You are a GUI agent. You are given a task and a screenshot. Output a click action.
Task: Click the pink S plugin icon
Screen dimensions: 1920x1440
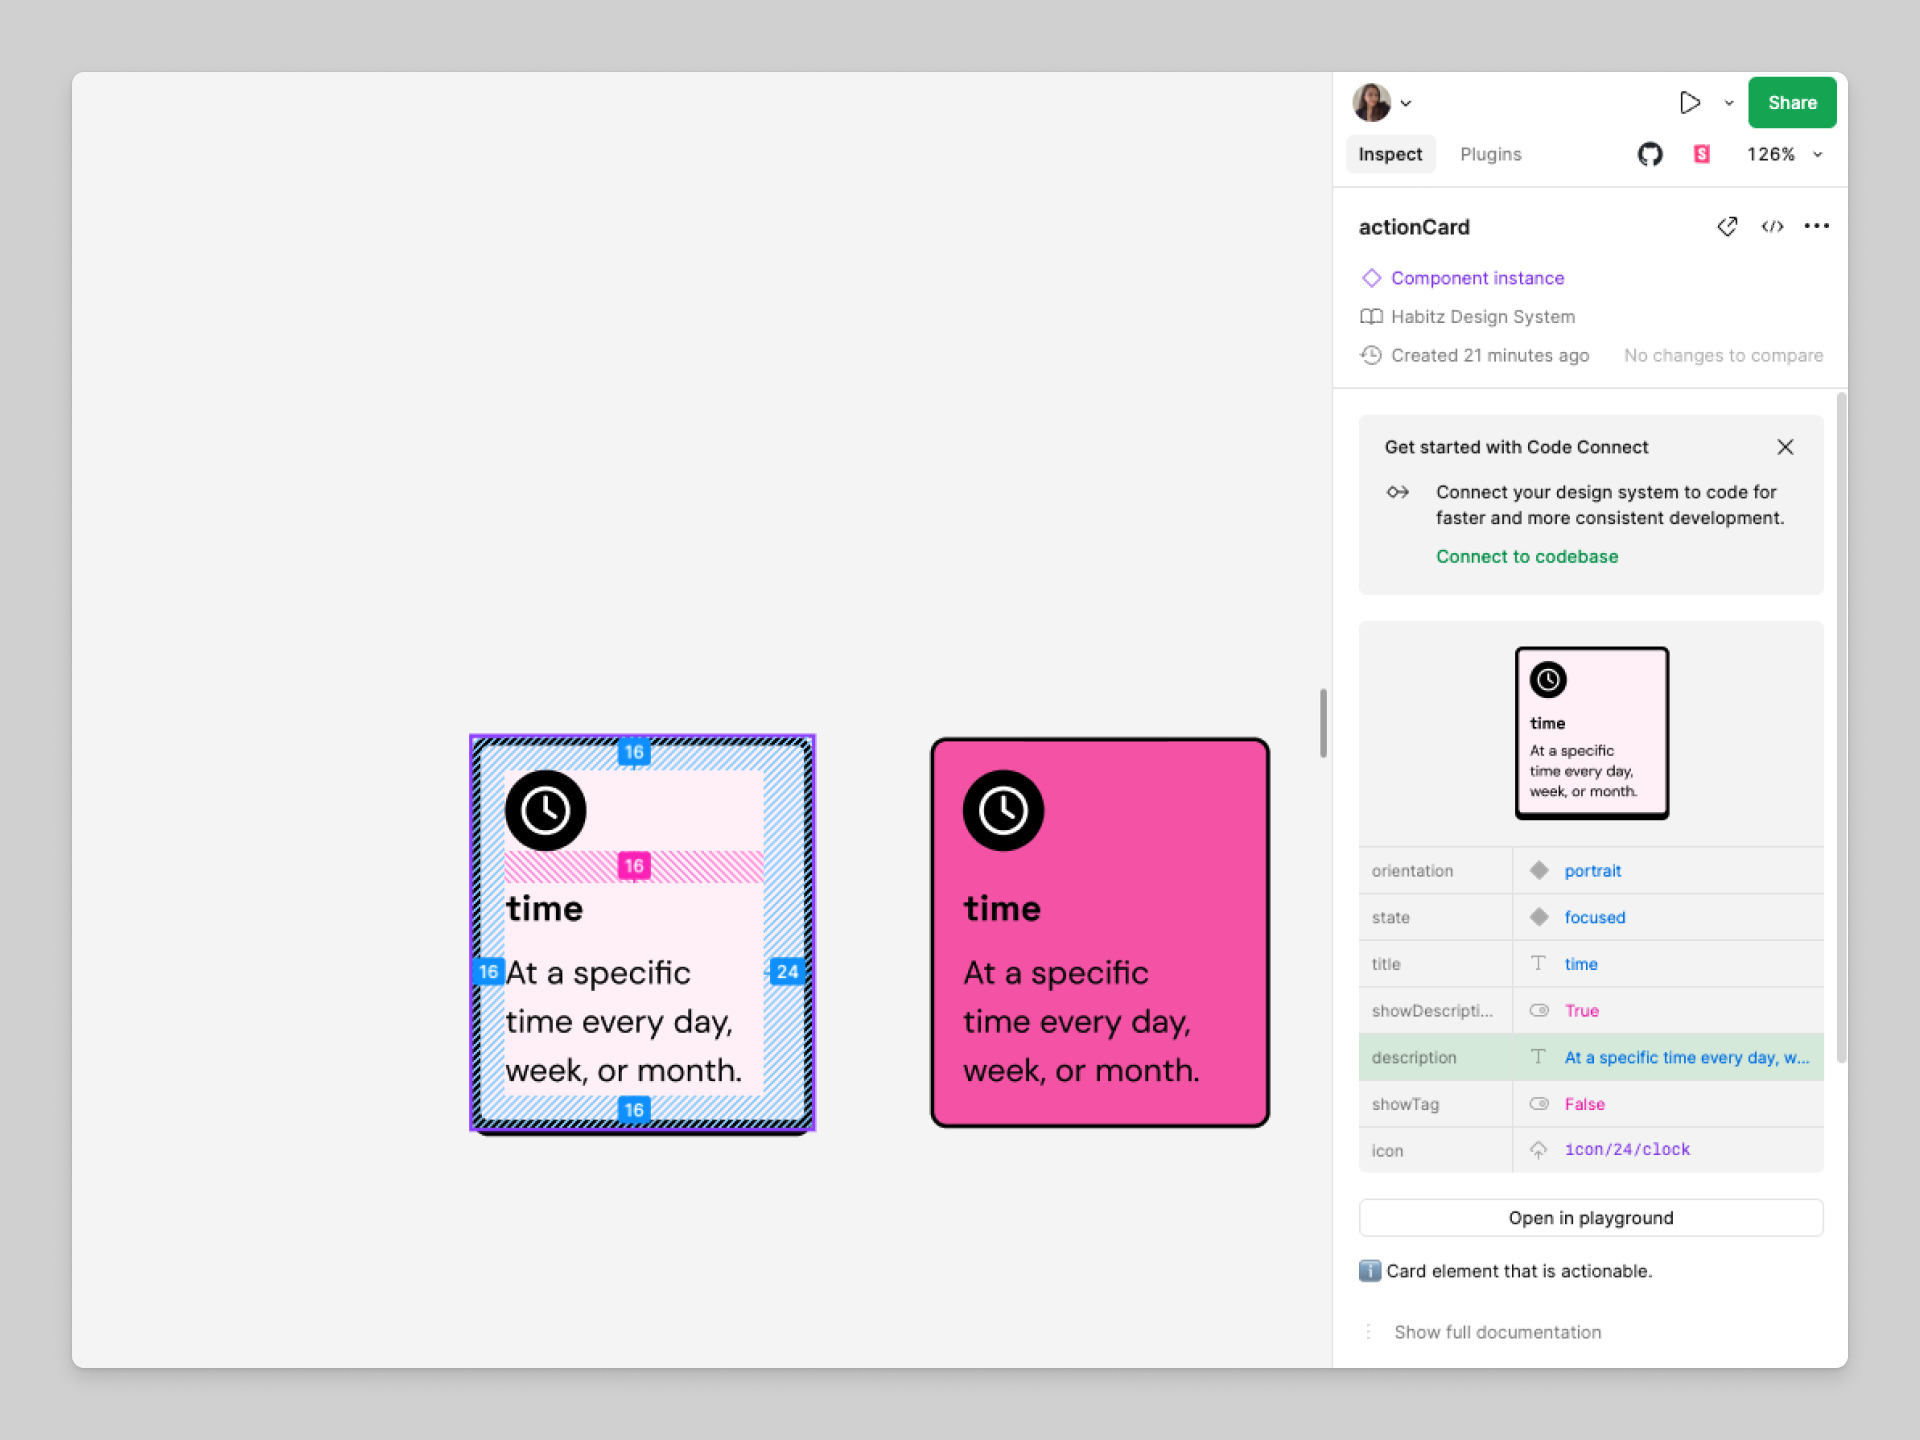coord(1701,154)
